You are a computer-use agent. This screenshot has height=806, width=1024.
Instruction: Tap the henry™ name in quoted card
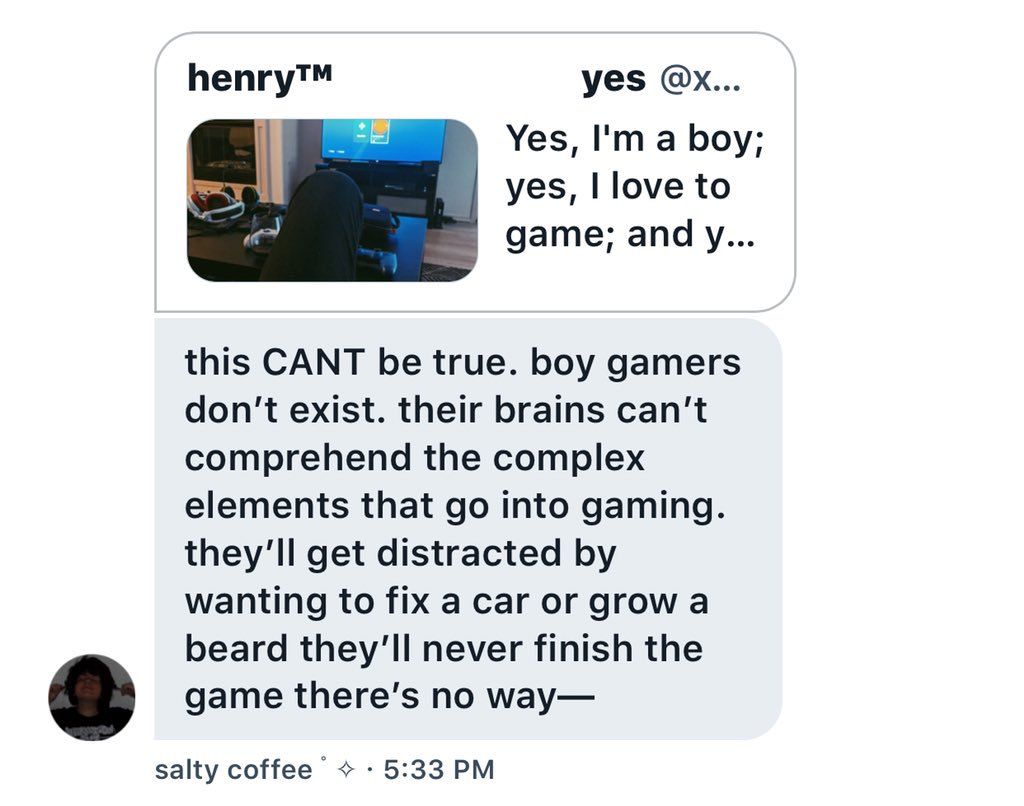[x=259, y=78]
